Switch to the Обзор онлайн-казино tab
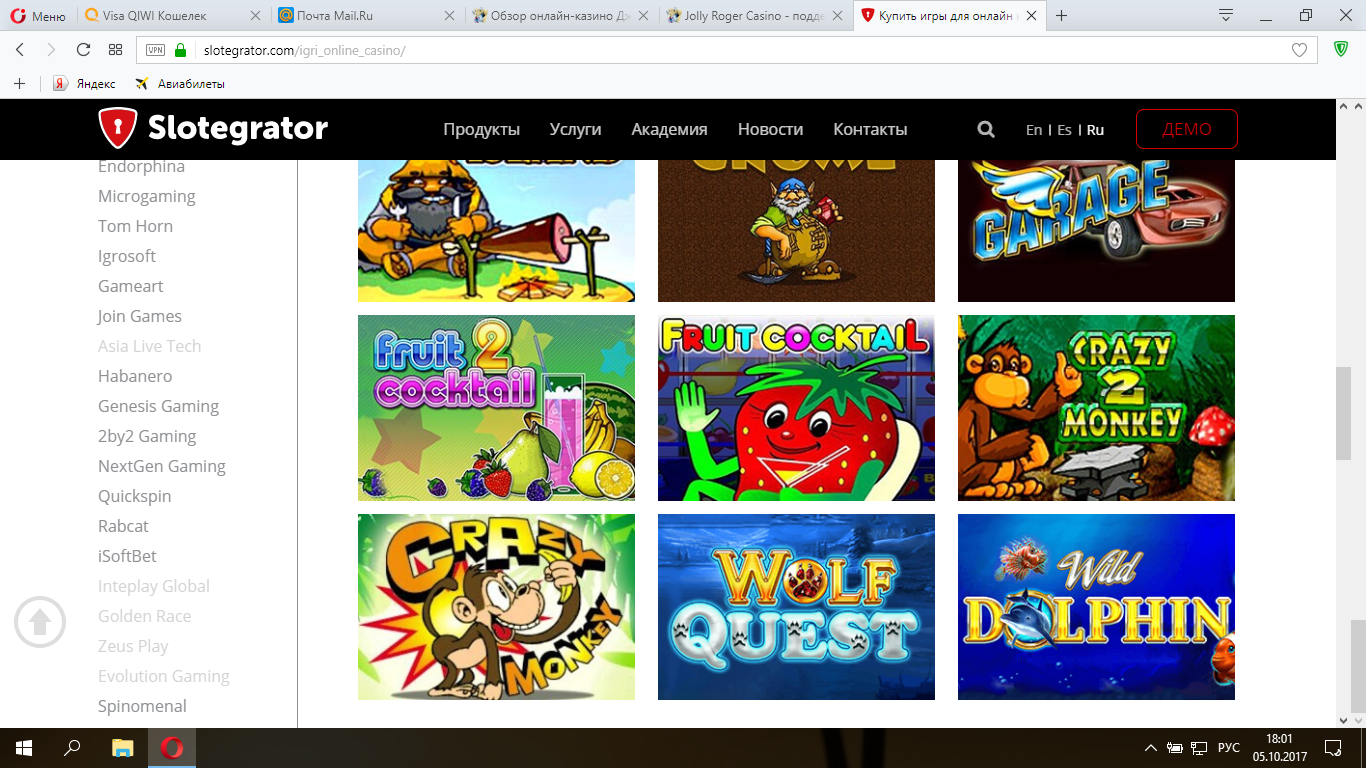This screenshot has width=1366, height=768. [561, 16]
